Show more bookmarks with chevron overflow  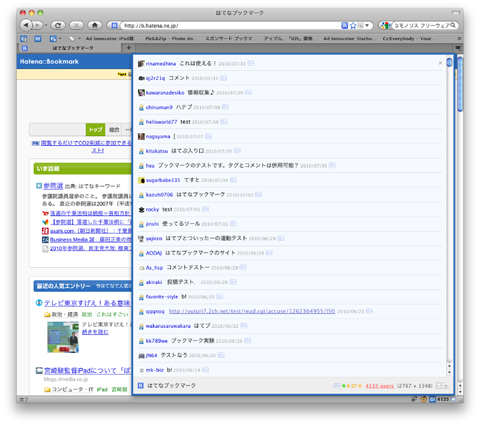coord(459,39)
